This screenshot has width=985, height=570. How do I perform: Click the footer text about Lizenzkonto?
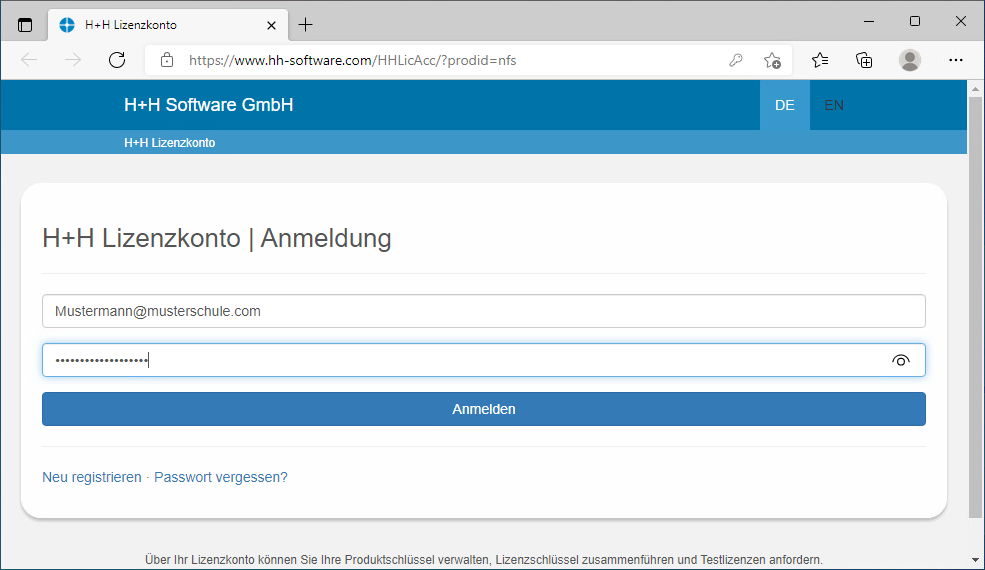(484, 559)
